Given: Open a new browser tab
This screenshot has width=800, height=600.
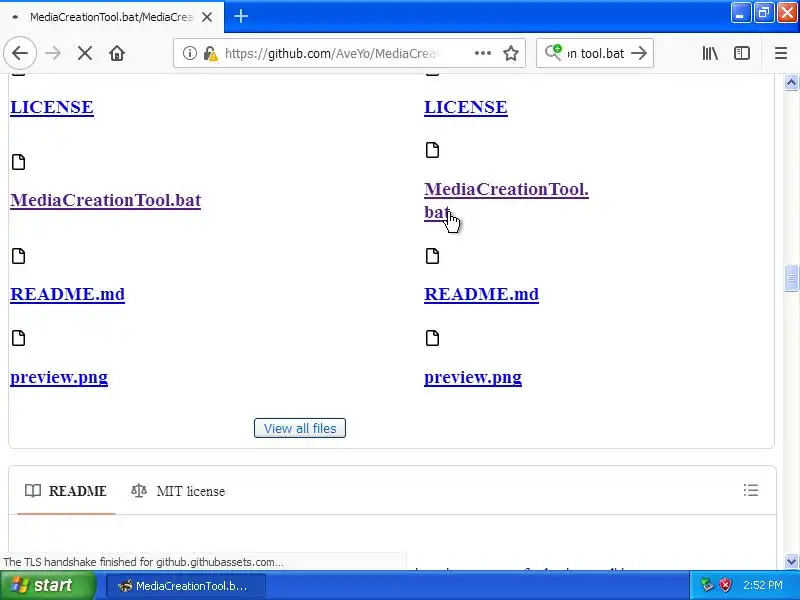Looking at the screenshot, I should (x=241, y=16).
